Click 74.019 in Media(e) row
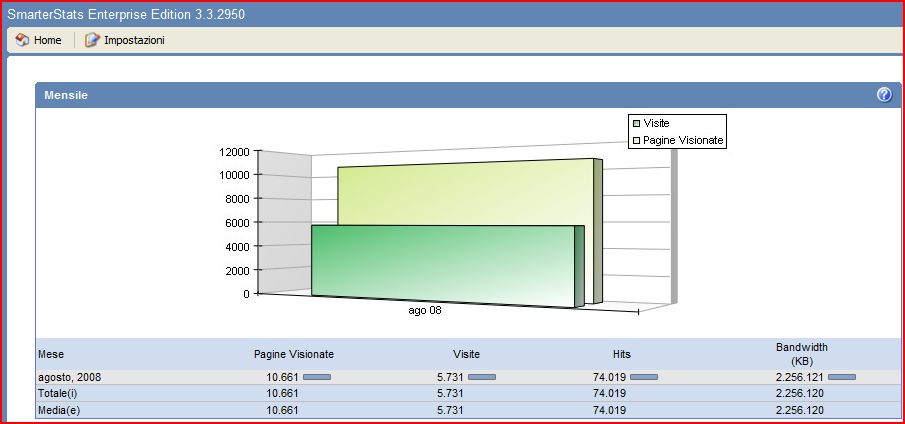Image resolution: width=905 pixels, height=424 pixels. (x=609, y=411)
